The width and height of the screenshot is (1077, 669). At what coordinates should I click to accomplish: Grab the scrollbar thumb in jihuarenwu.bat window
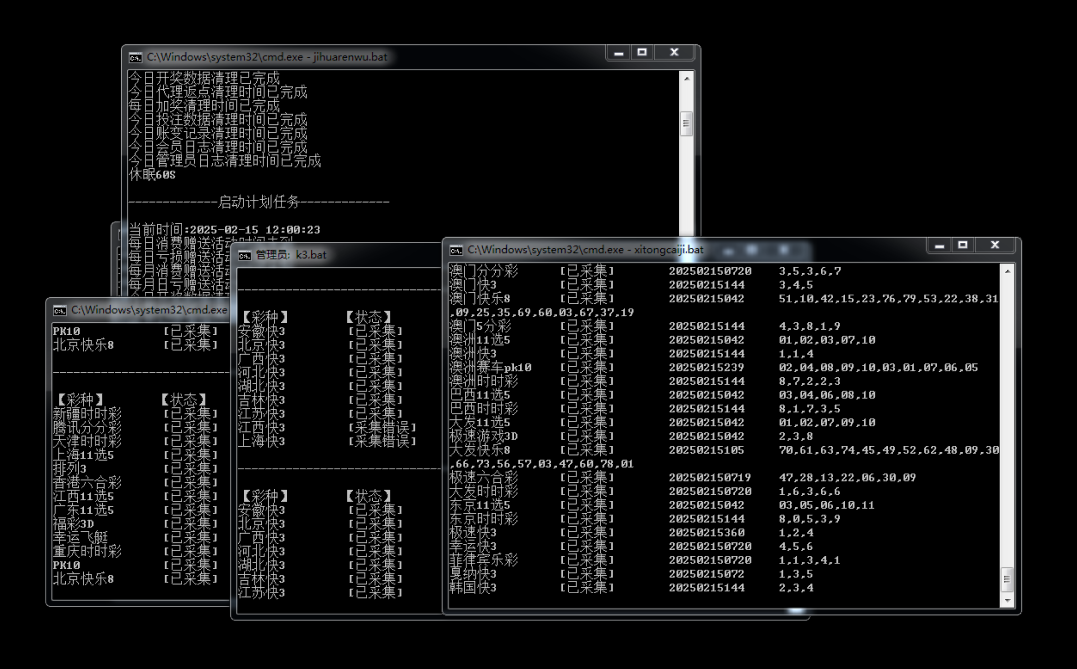pyautogui.click(x=686, y=123)
